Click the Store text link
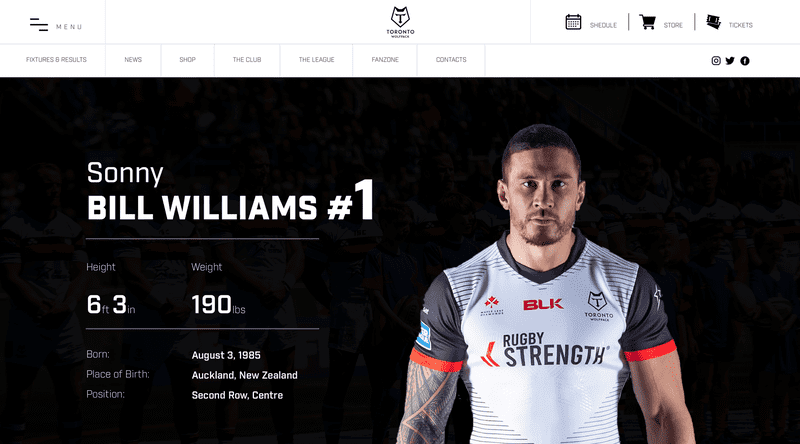This screenshot has width=800, height=444. click(673, 25)
